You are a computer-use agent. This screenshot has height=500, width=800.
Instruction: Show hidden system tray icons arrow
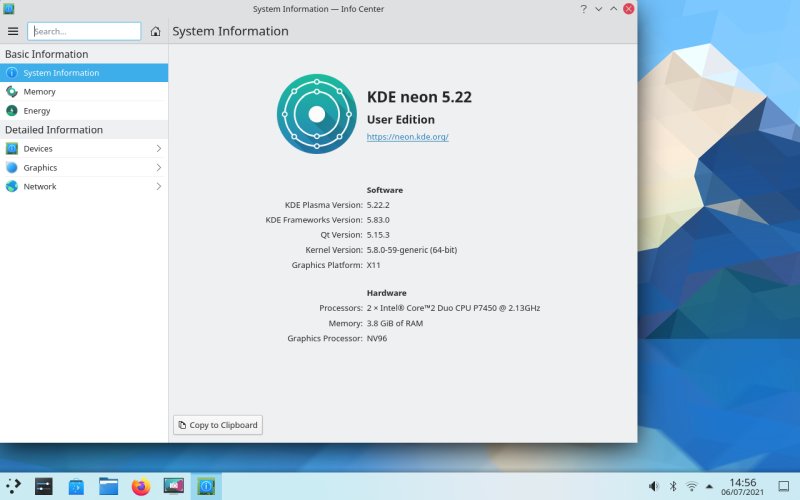(x=709, y=486)
